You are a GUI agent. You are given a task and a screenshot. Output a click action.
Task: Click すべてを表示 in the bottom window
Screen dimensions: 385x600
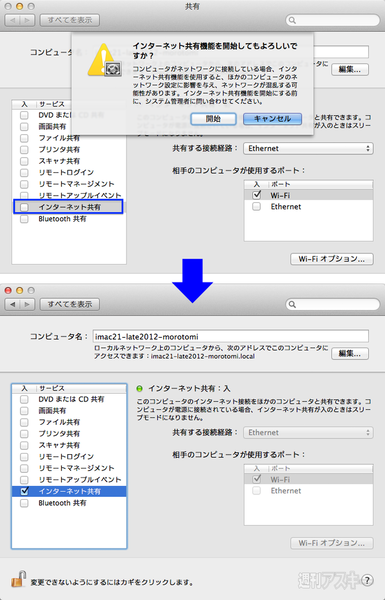coord(70,304)
